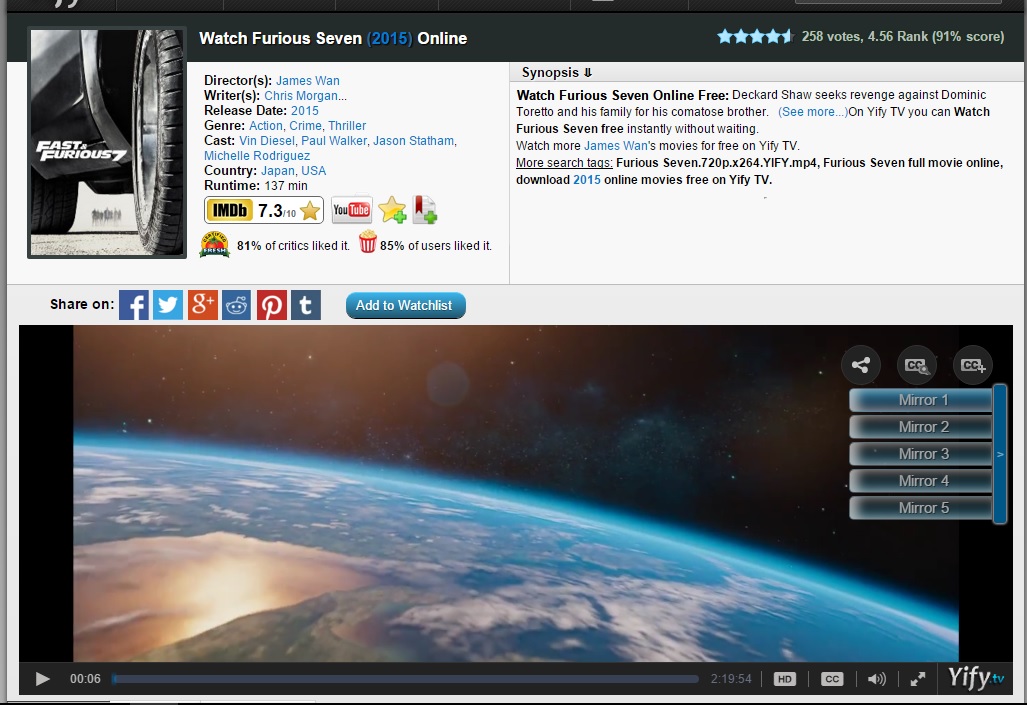Browse the Thriller genre link

[347, 126]
